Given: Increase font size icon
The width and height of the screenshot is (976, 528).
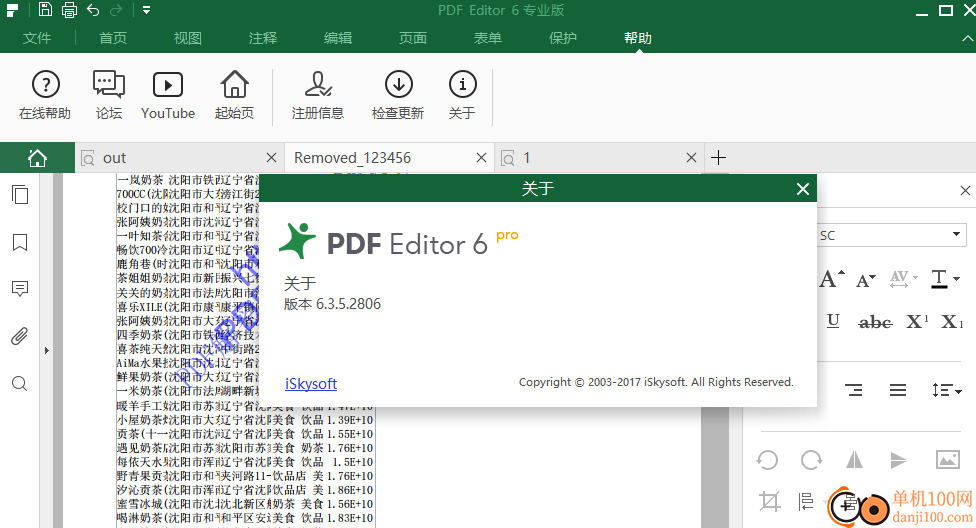Looking at the screenshot, I should (832, 279).
